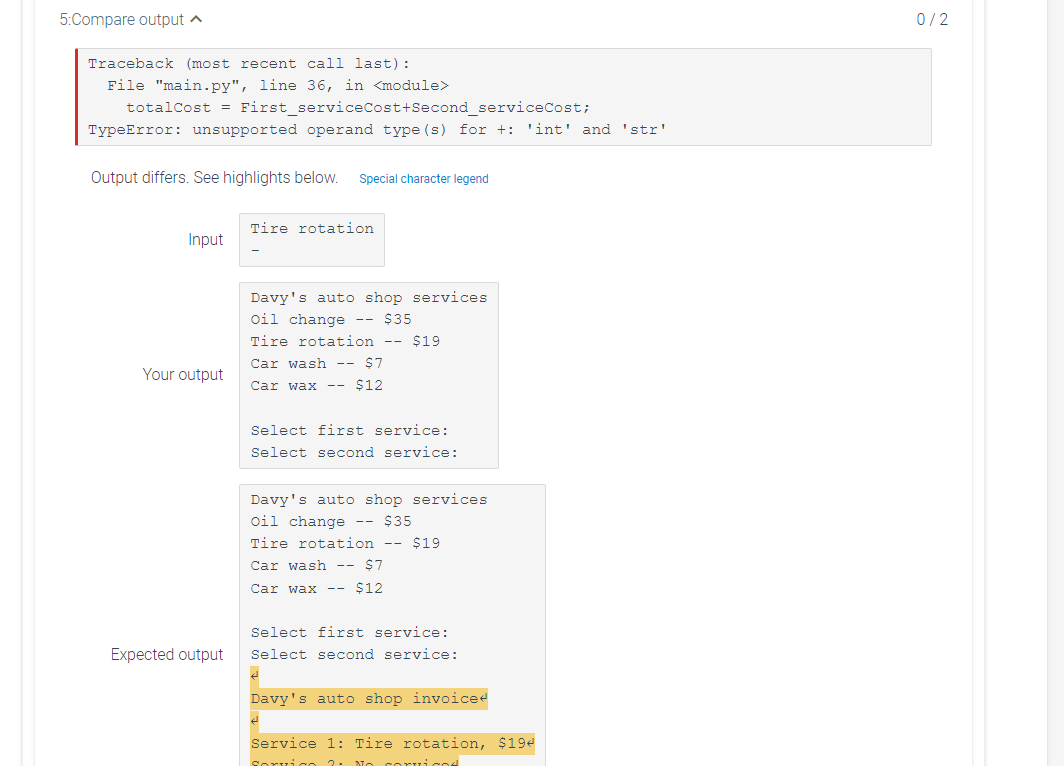Click the Output differs. See highlights below. message
The image size is (1064, 766).
[210, 177]
